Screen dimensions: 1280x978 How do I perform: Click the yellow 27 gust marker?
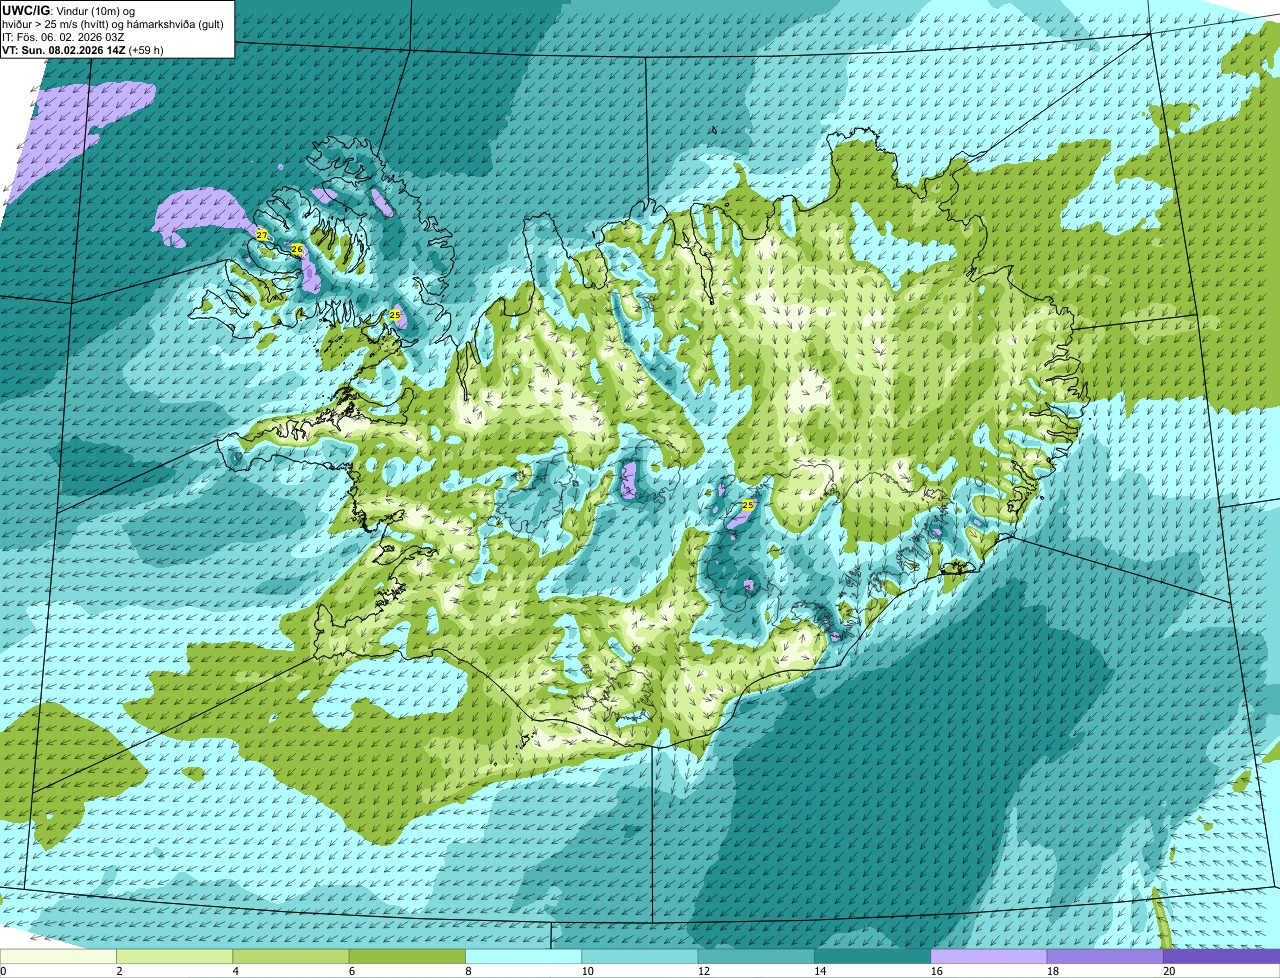pos(262,235)
